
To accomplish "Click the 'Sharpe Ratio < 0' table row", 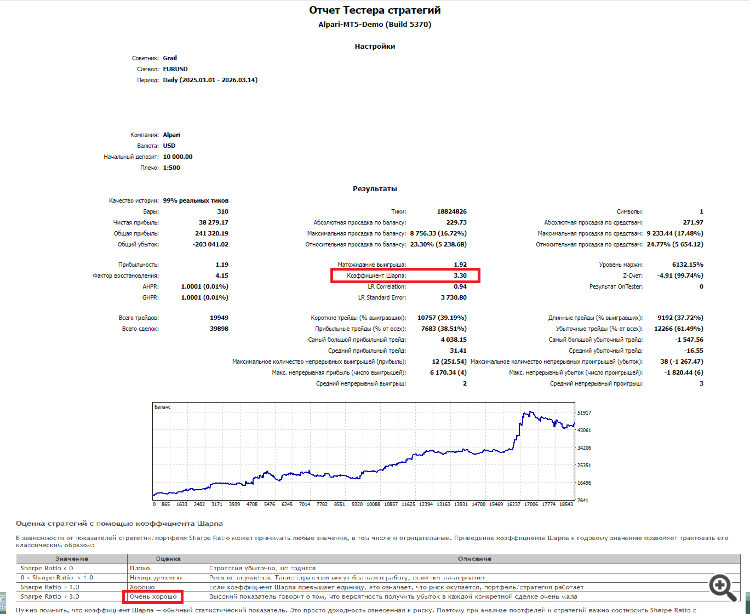I will 378,568.
